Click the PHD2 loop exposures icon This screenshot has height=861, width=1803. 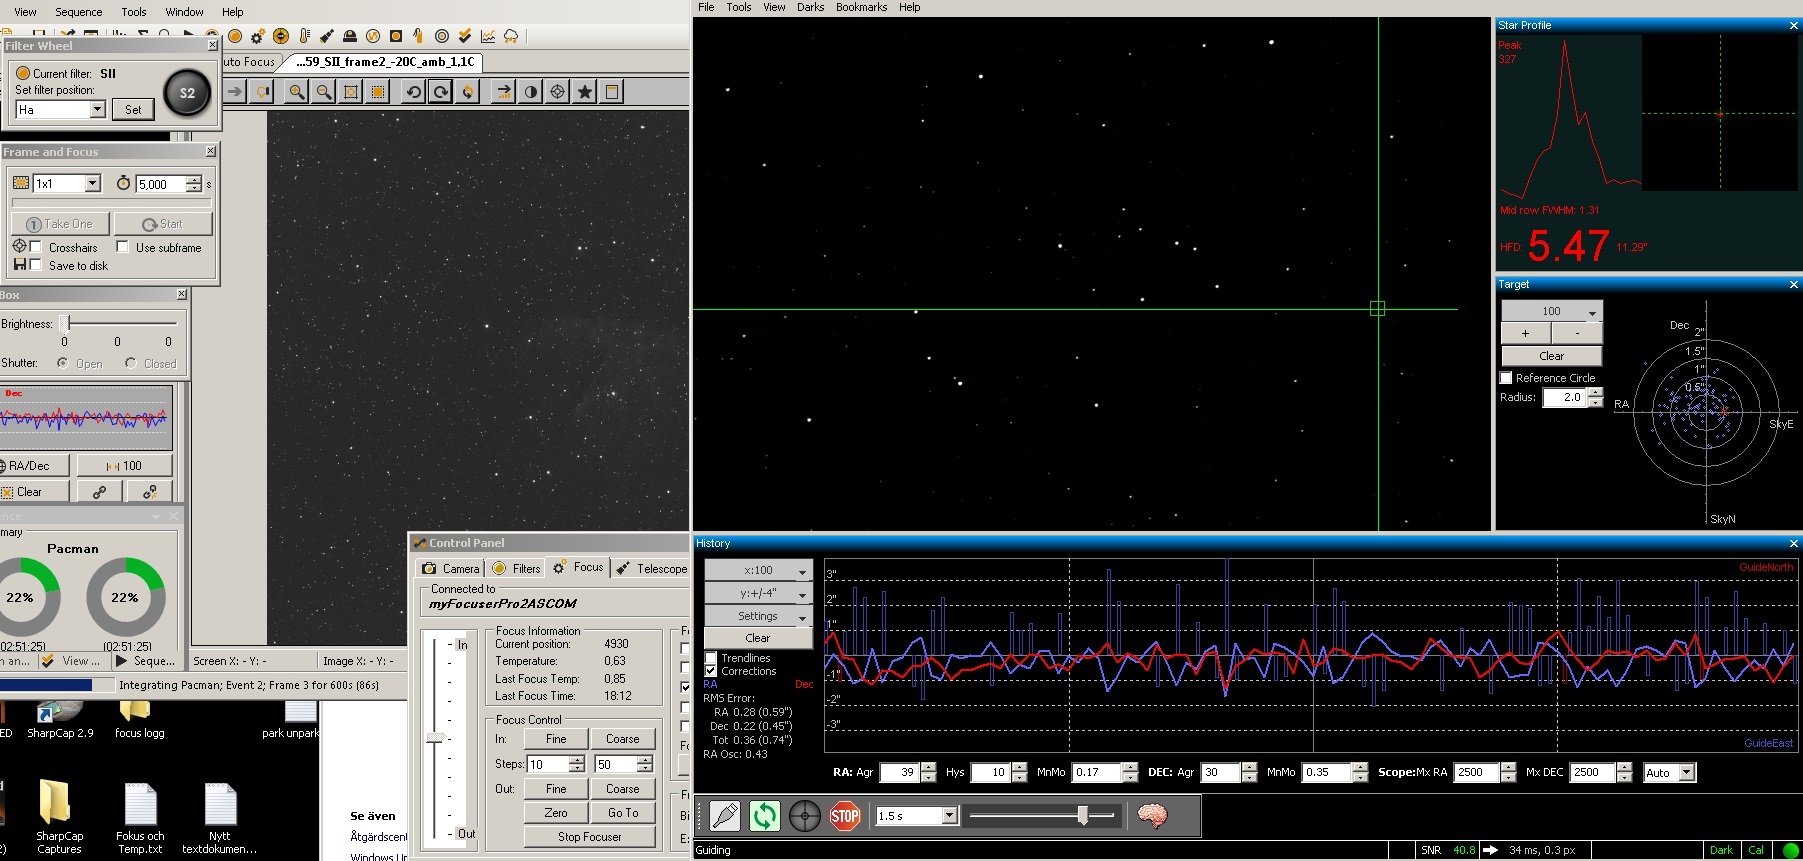[765, 816]
